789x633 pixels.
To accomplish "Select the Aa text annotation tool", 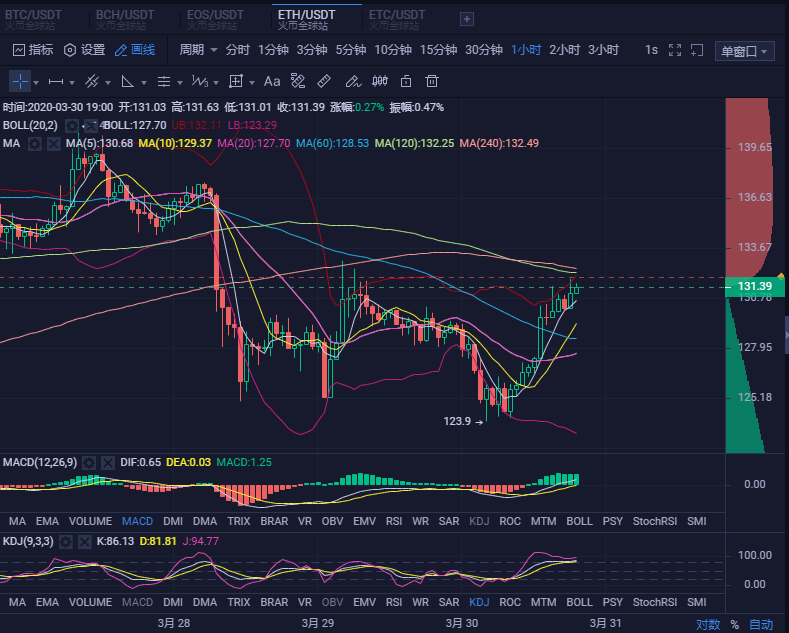I will [x=272, y=82].
